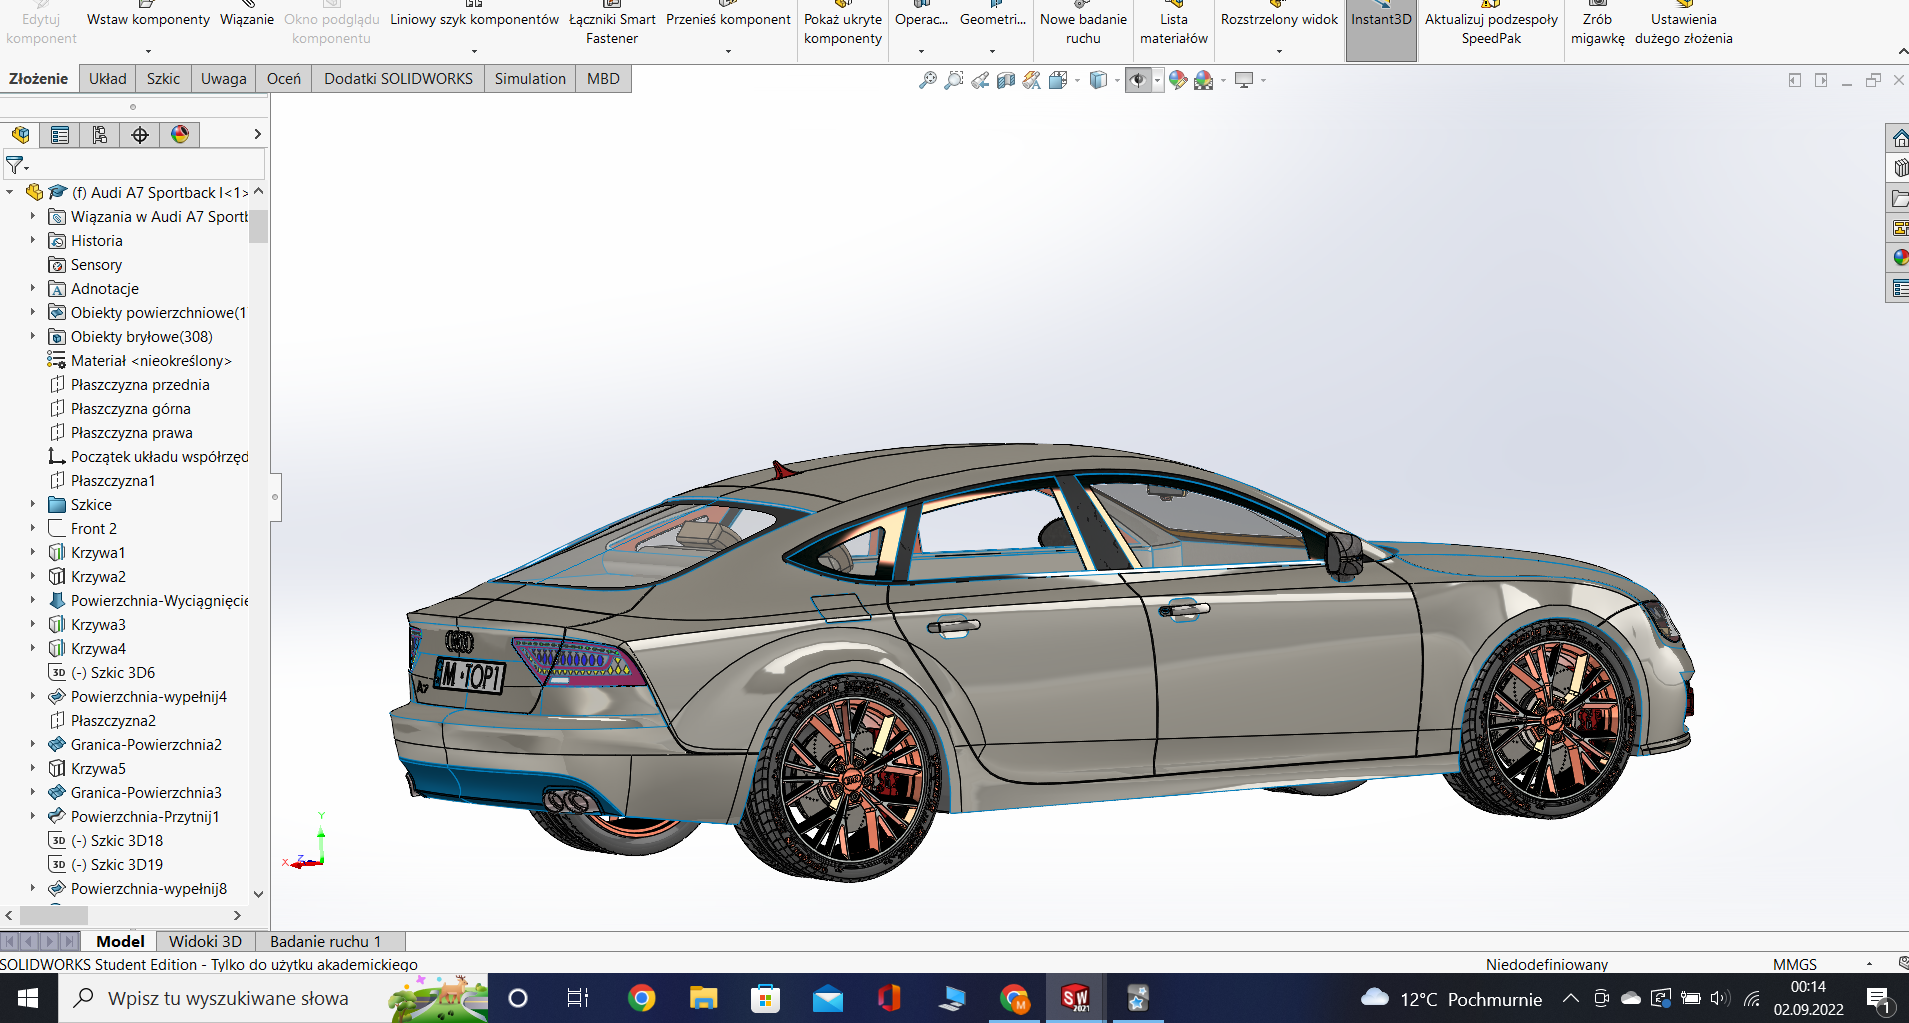
Task: Switch to Widoki 3D bottom tab
Action: (205, 941)
